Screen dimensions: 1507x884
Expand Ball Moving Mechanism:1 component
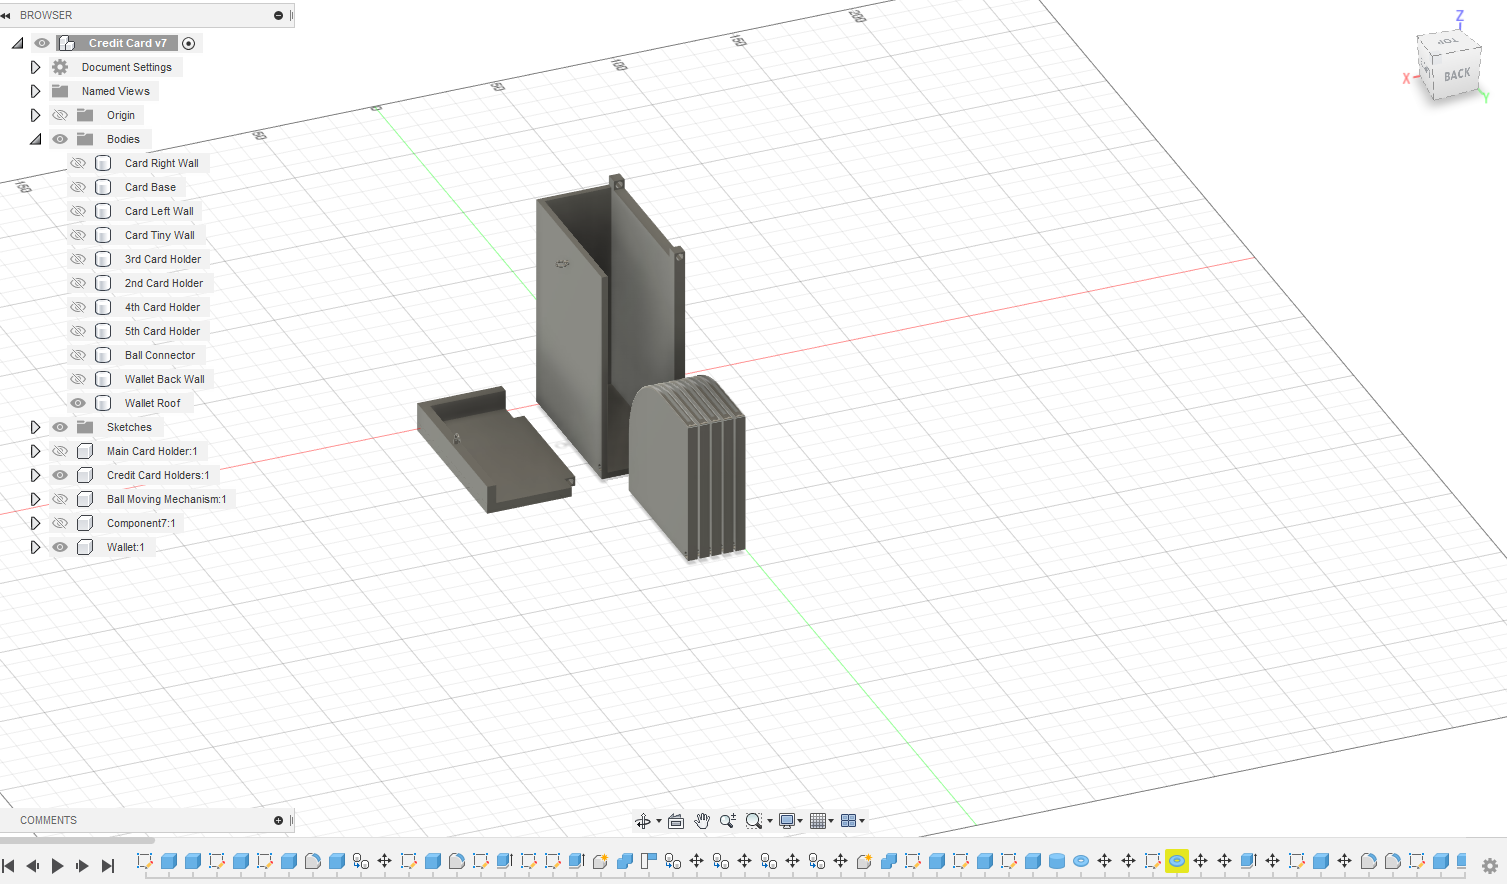pyautogui.click(x=35, y=499)
